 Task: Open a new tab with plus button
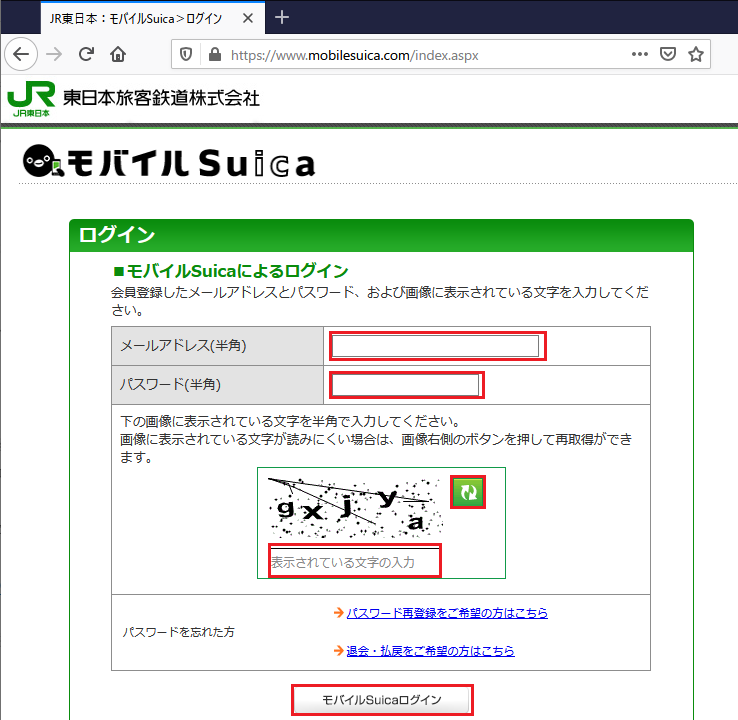point(282,17)
